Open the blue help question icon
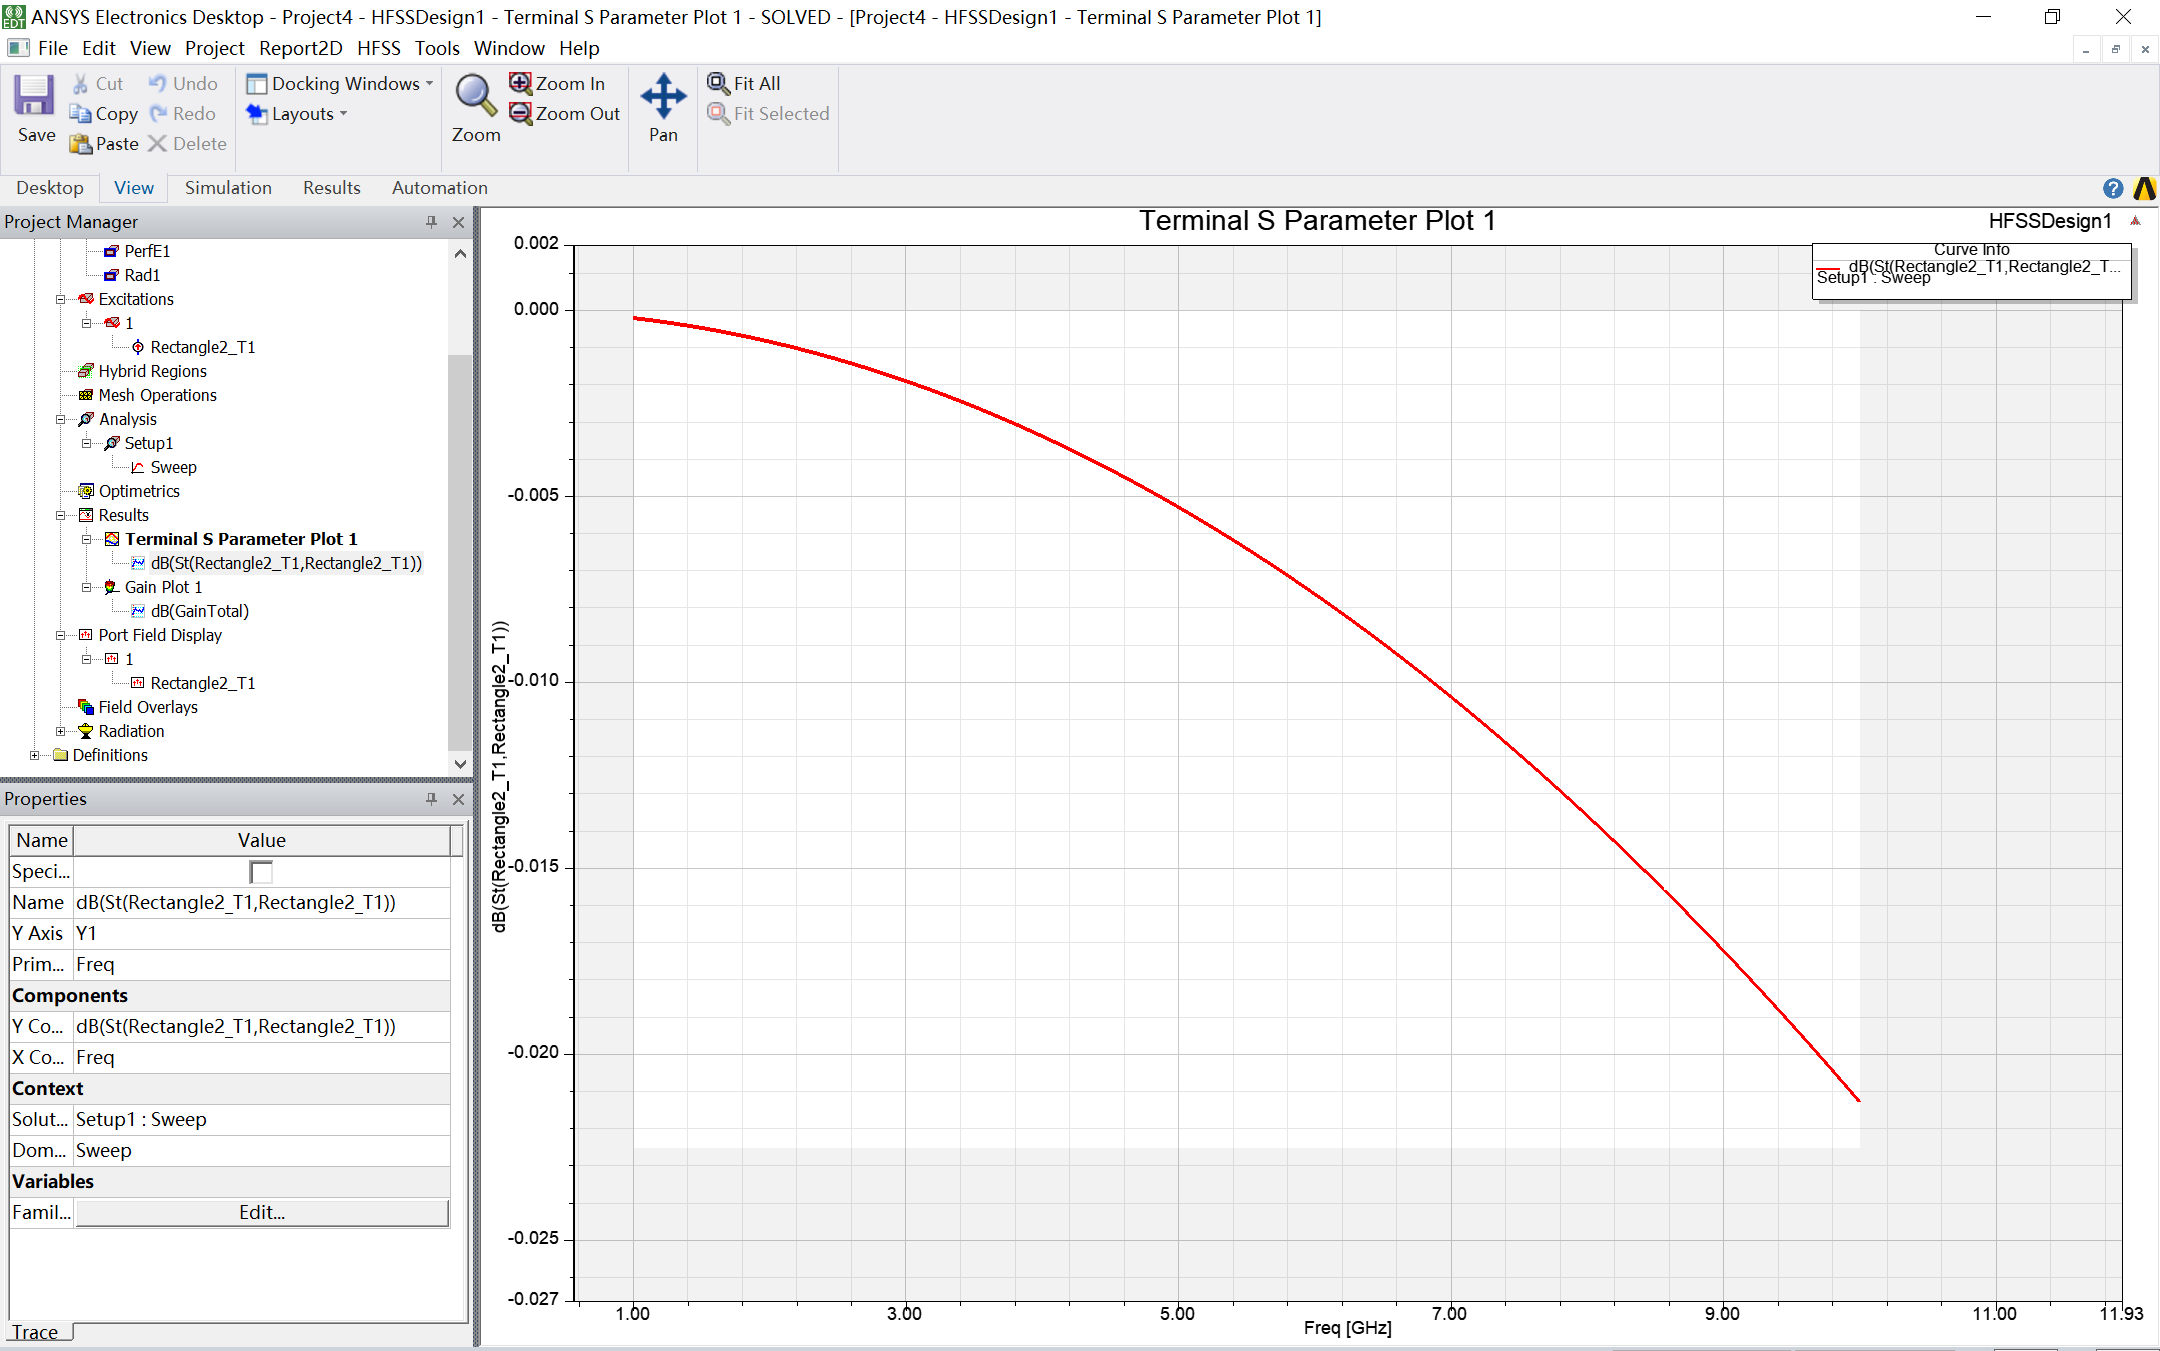Viewport: 2160px width, 1351px height. tap(2112, 188)
